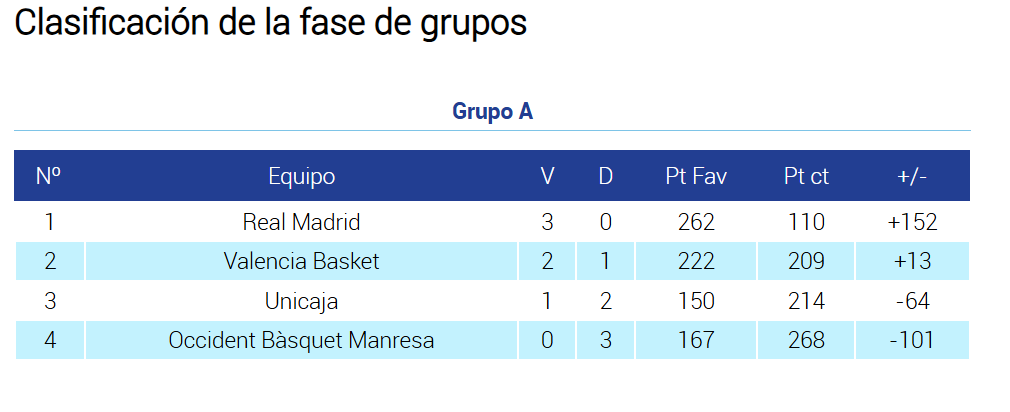Open the Real Madrid team entry
Screen dimensions: 1010x412
tap(301, 222)
